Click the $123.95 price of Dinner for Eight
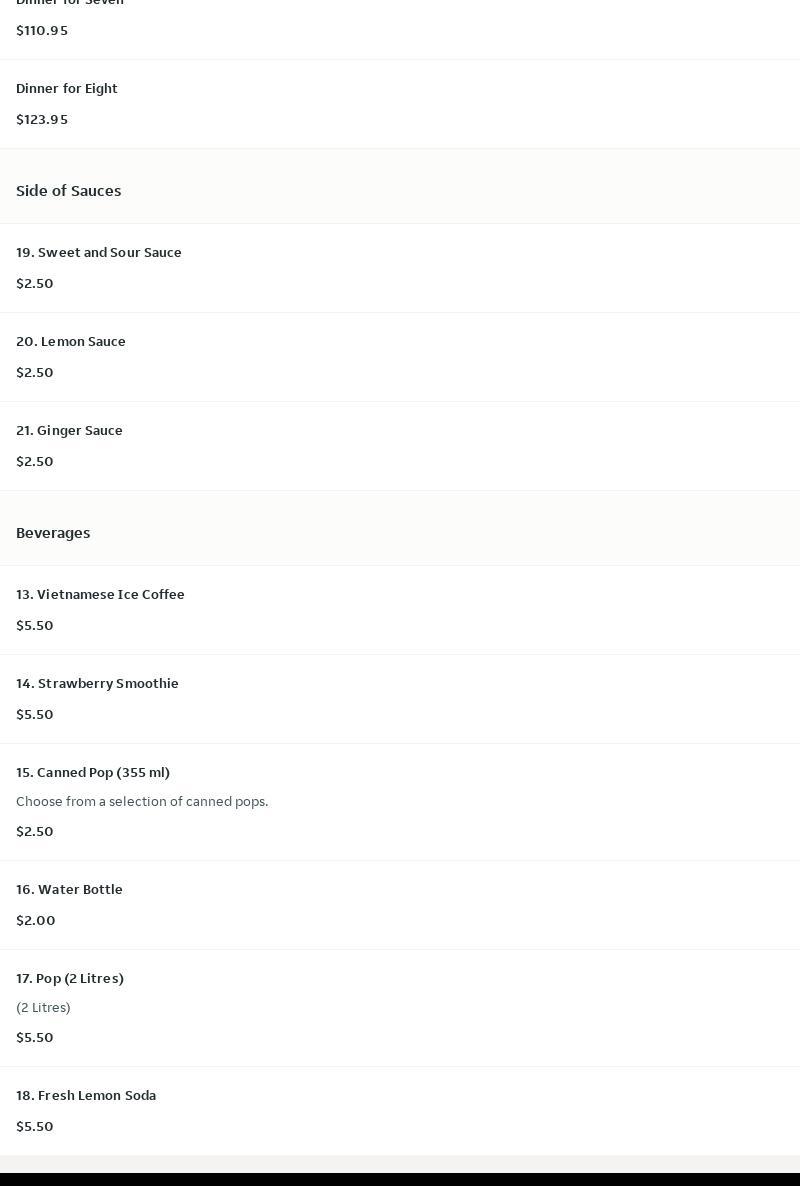 (42, 120)
